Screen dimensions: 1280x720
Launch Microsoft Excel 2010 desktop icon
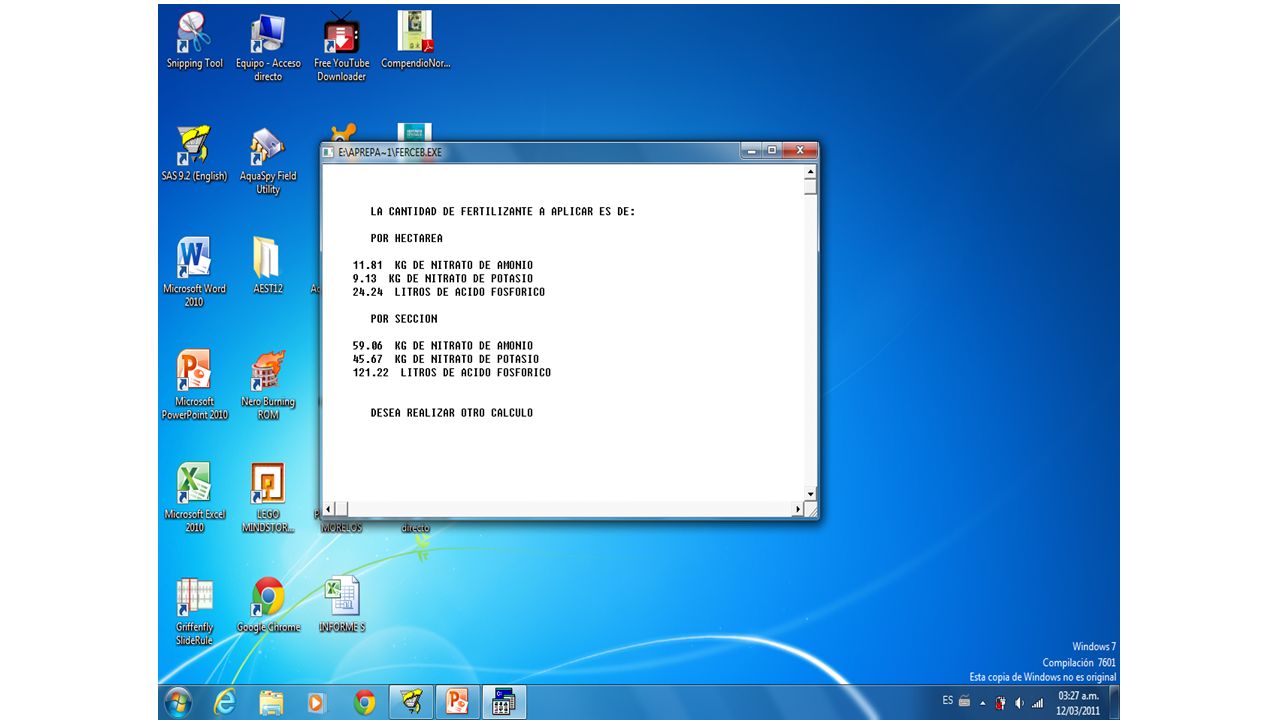pos(194,498)
